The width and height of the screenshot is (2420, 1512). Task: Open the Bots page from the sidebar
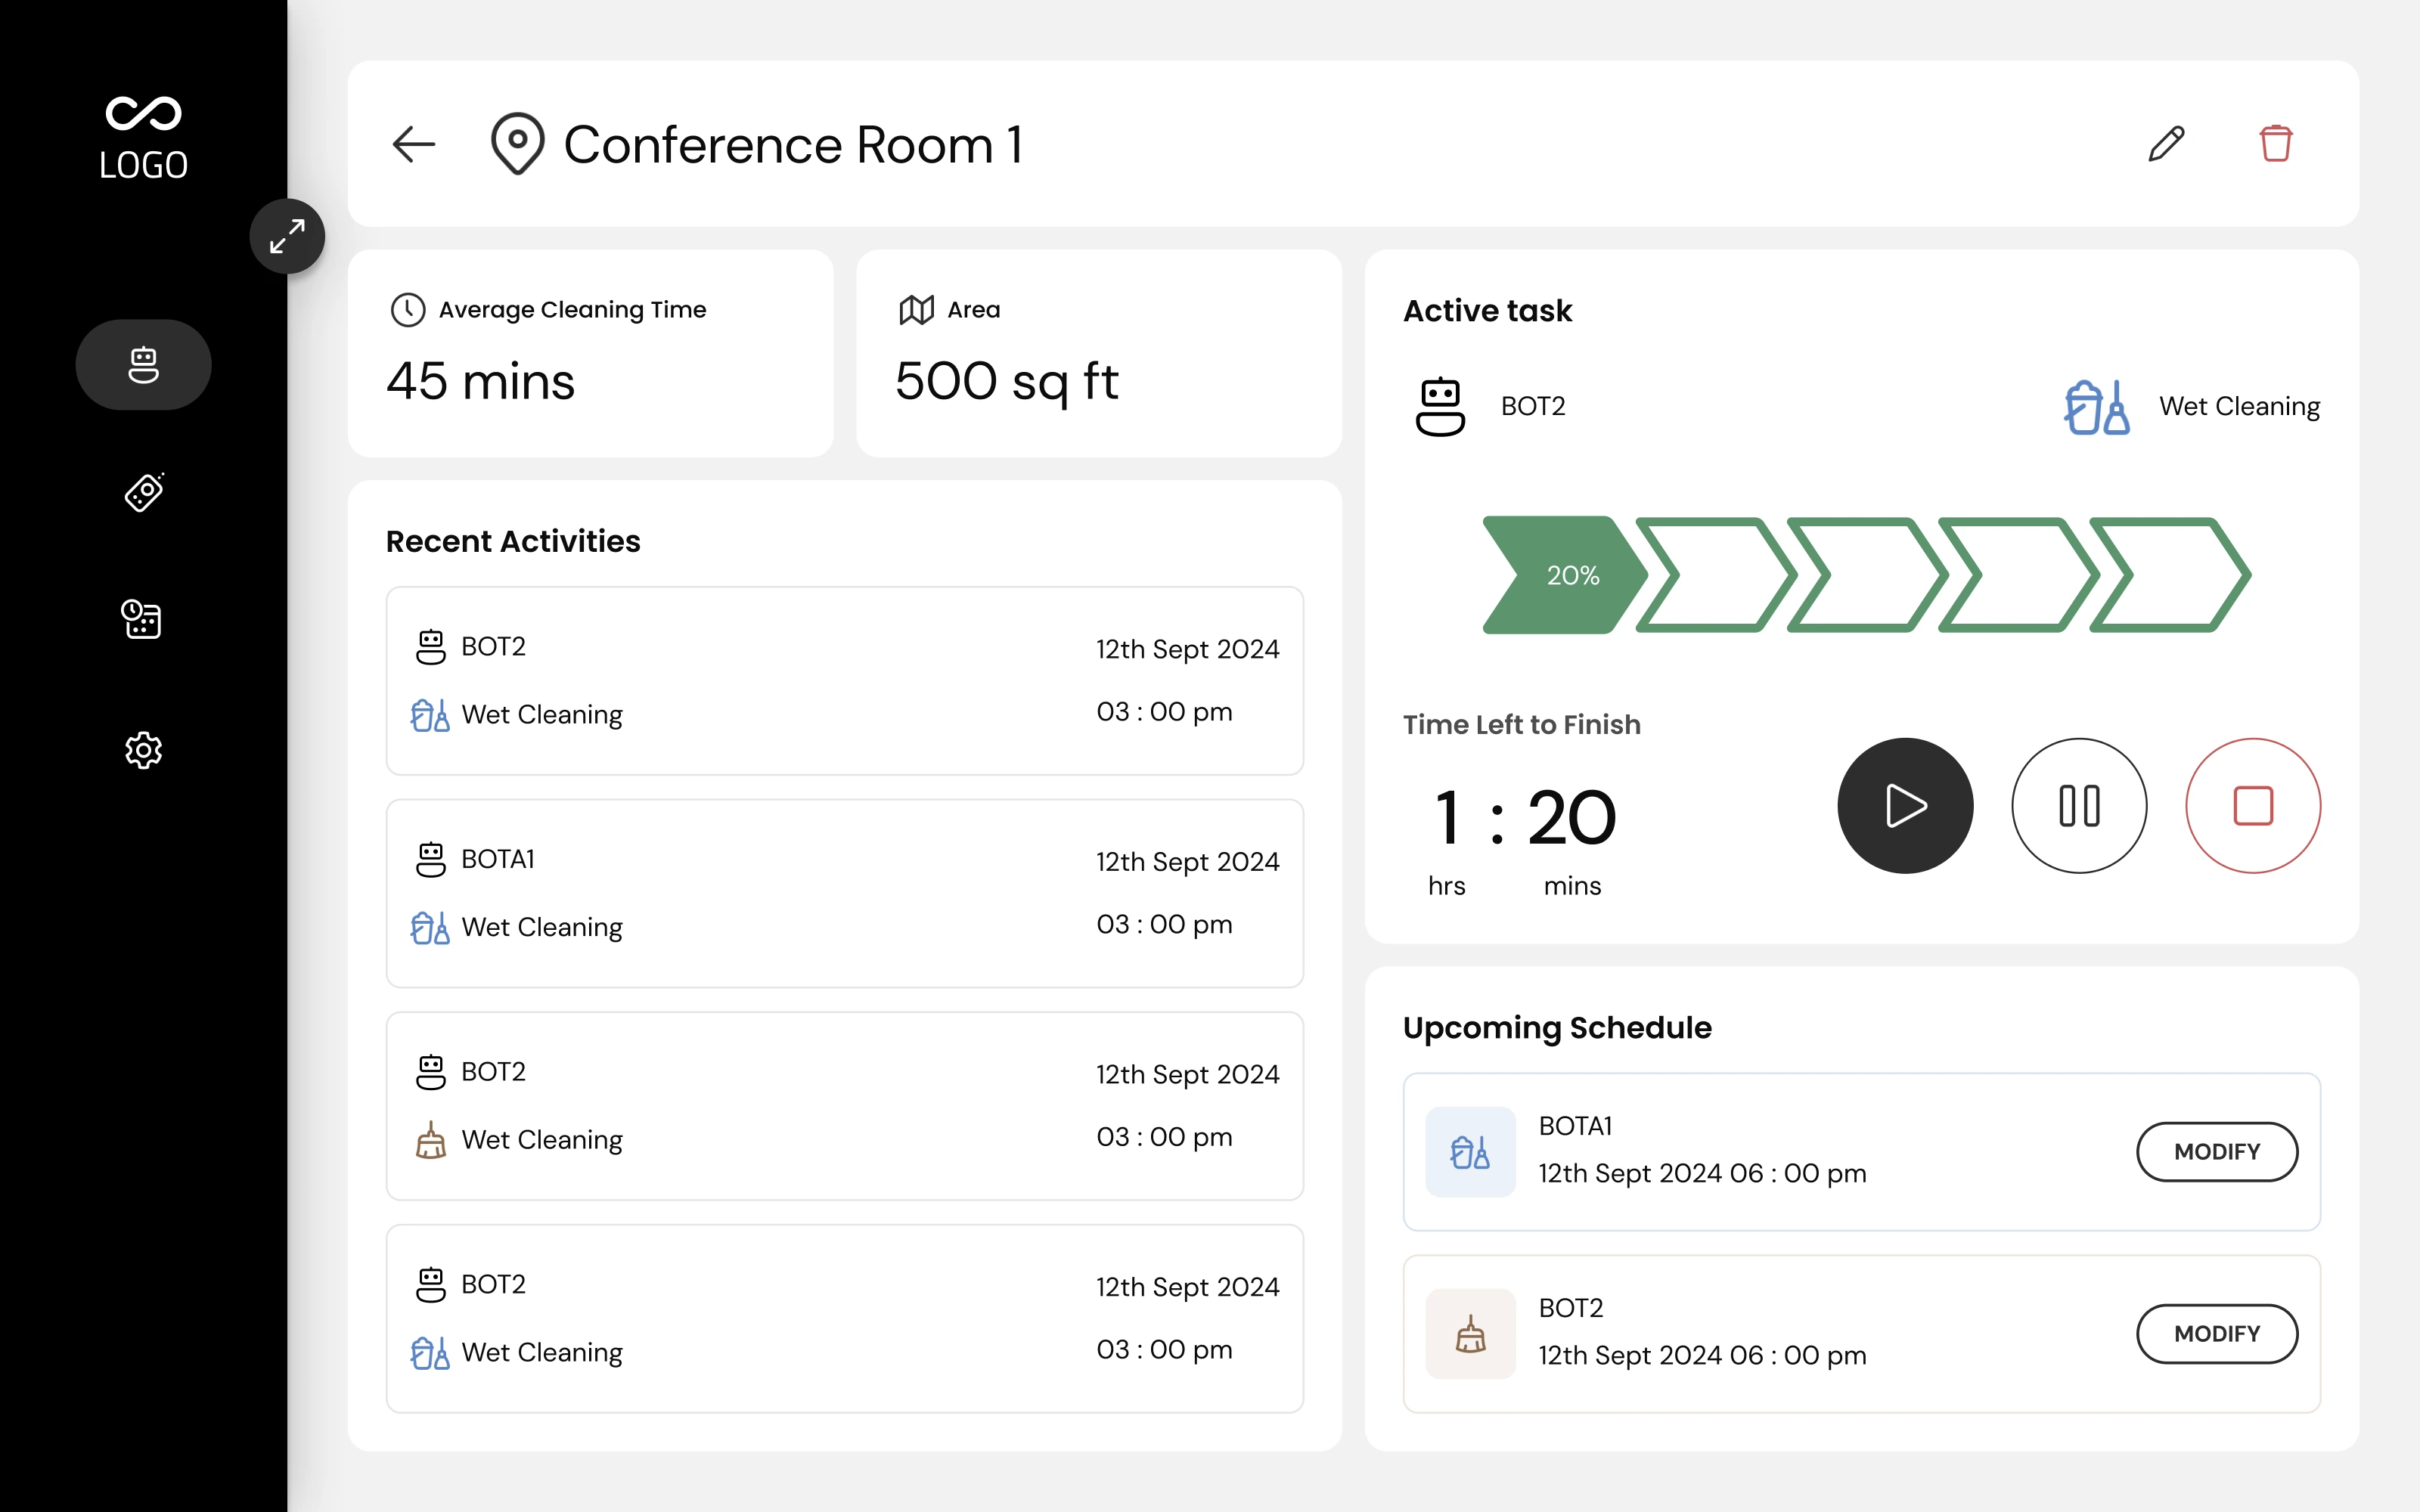click(x=144, y=365)
